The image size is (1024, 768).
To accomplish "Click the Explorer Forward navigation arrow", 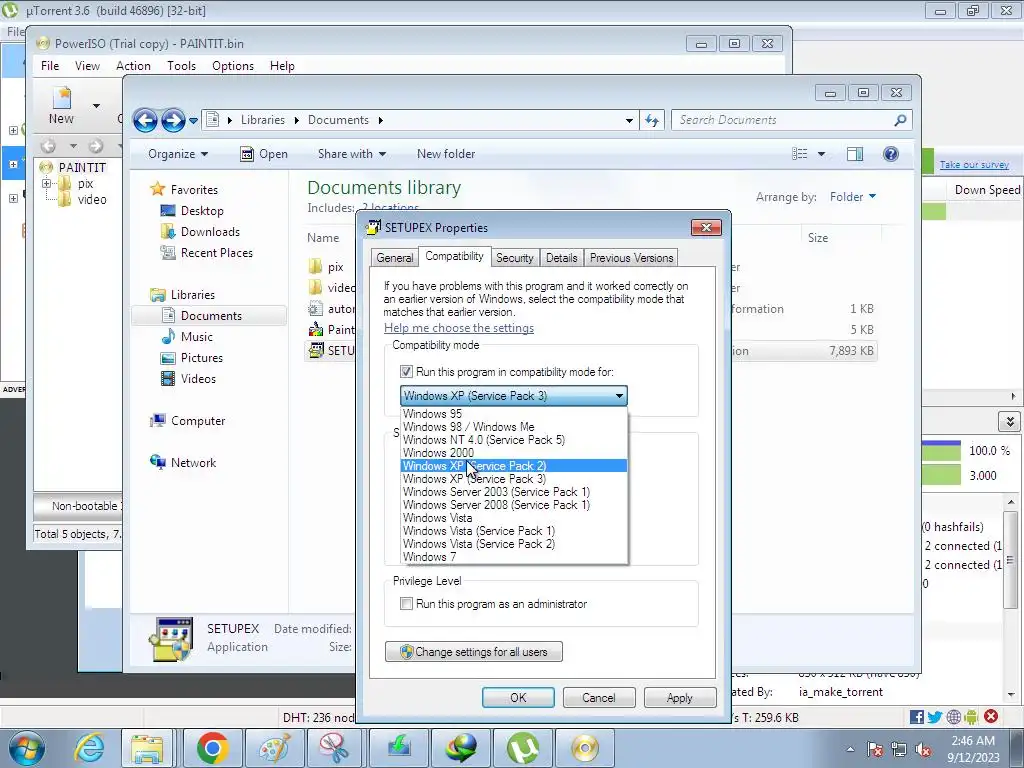I will pos(173,120).
